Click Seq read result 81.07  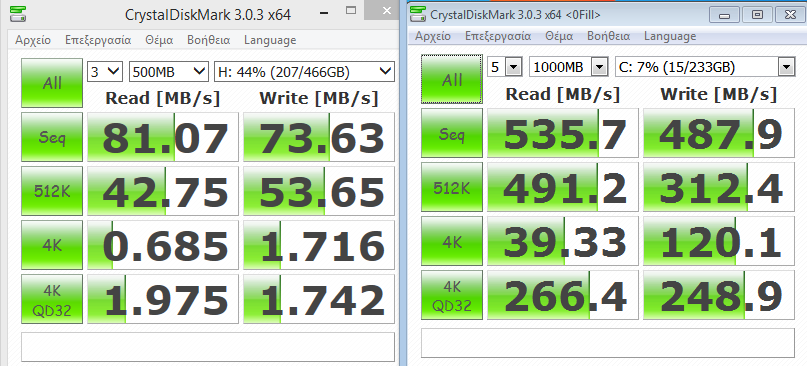(163, 137)
